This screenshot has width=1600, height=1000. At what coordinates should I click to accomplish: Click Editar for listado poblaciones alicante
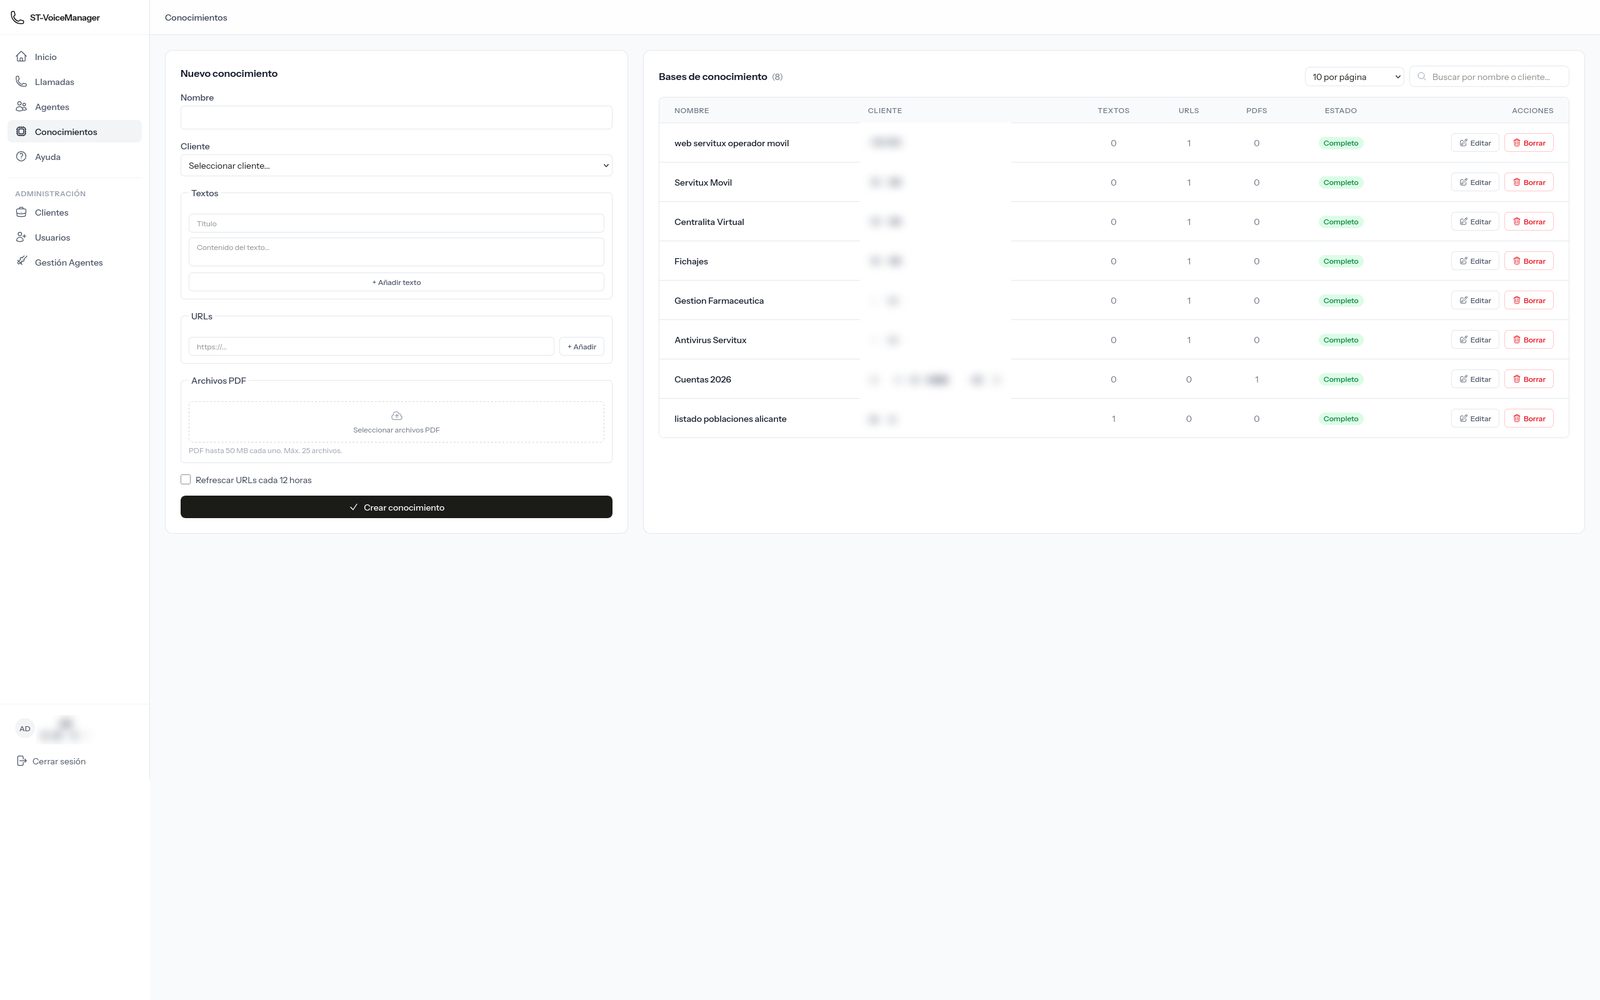tap(1475, 418)
